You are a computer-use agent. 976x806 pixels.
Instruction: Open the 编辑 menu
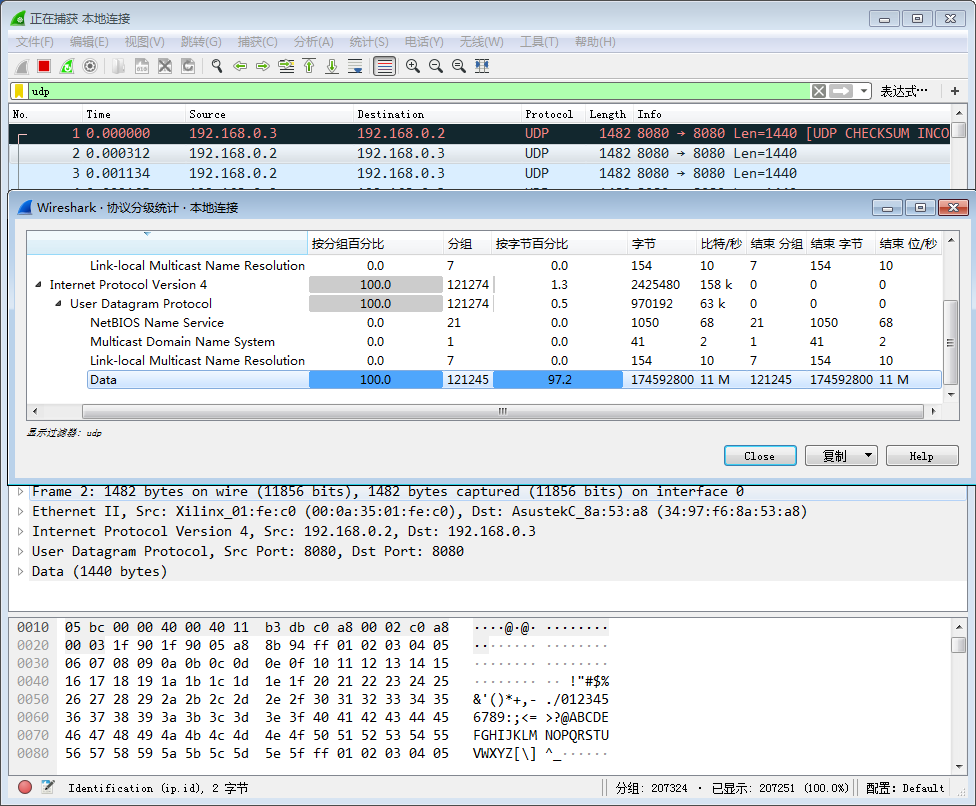pyautogui.click(x=89, y=42)
